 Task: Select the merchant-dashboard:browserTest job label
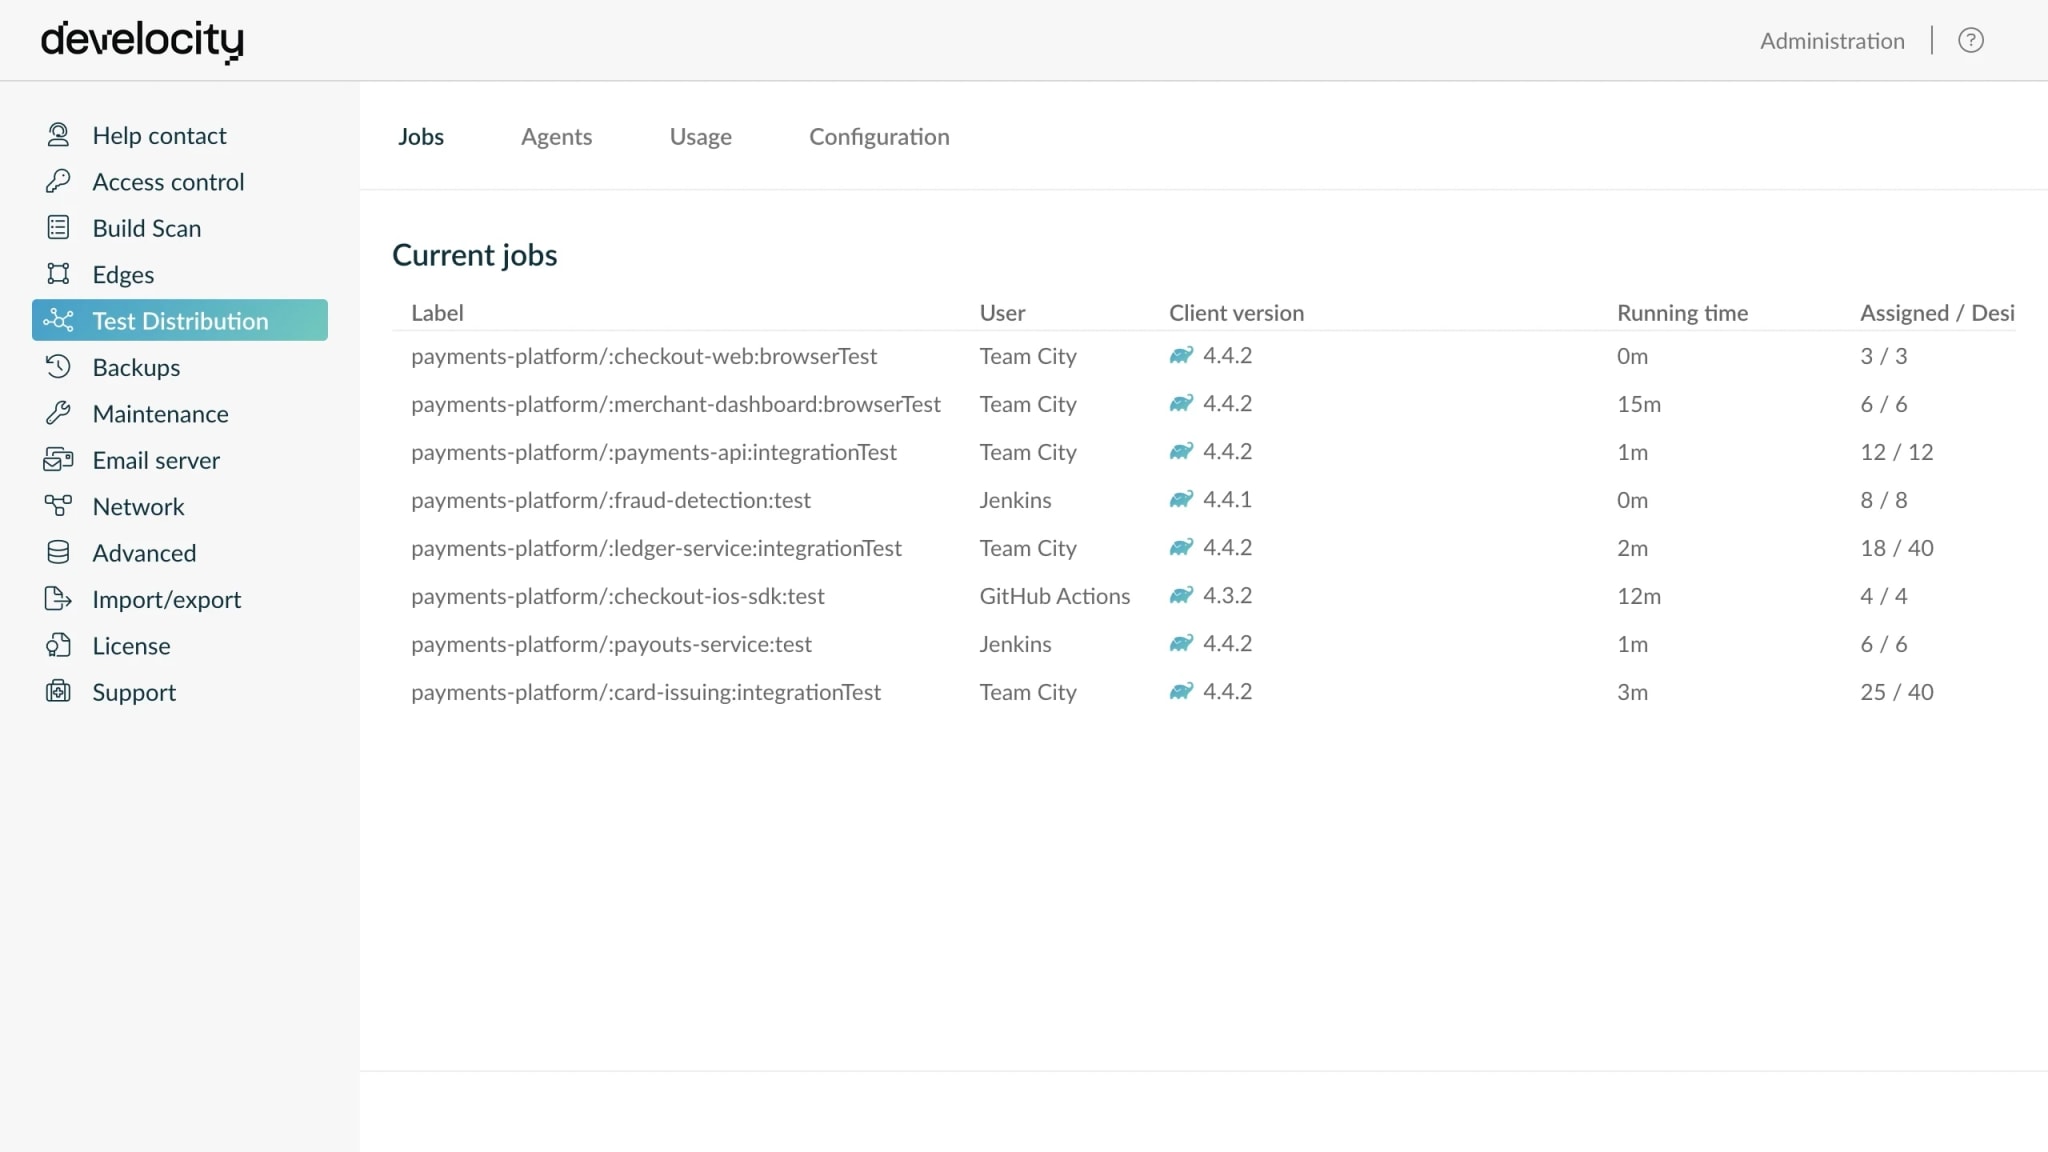tap(676, 404)
